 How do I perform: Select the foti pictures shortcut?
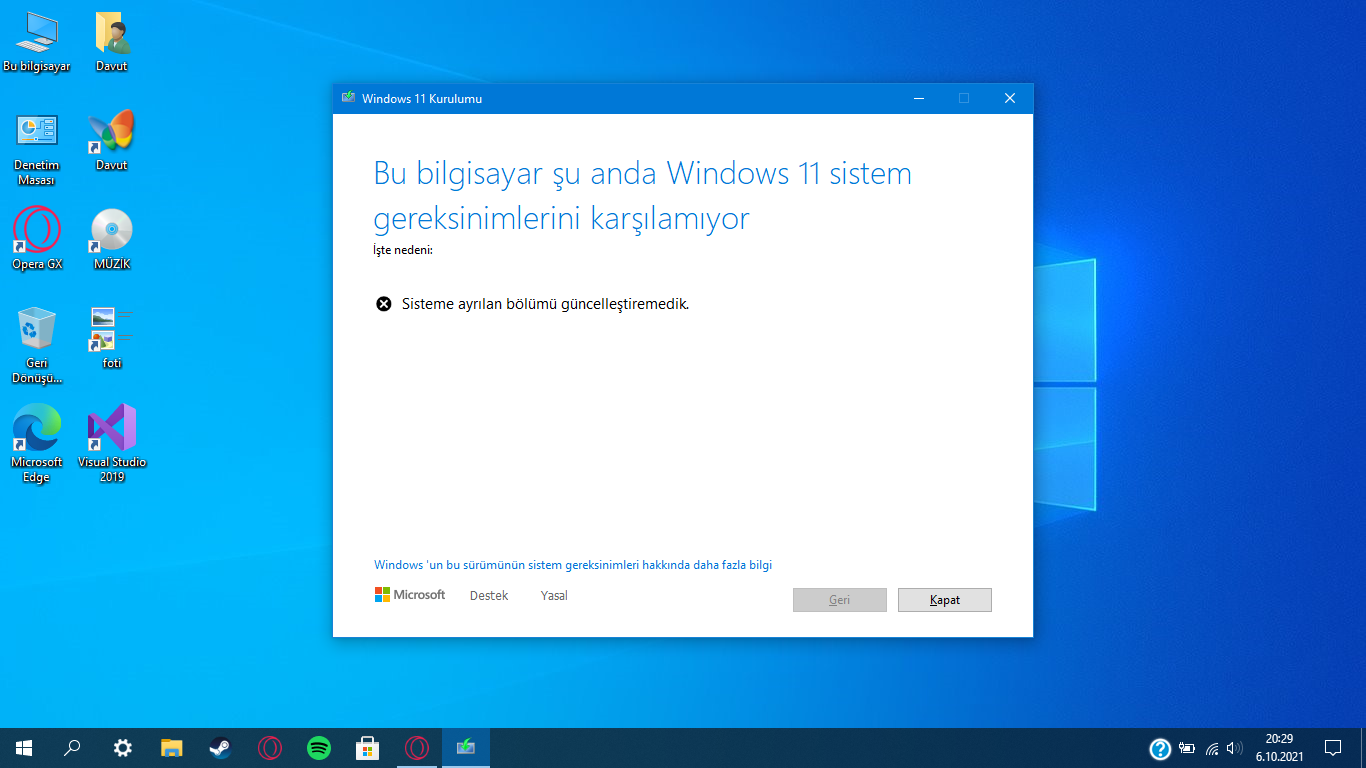click(112, 339)
